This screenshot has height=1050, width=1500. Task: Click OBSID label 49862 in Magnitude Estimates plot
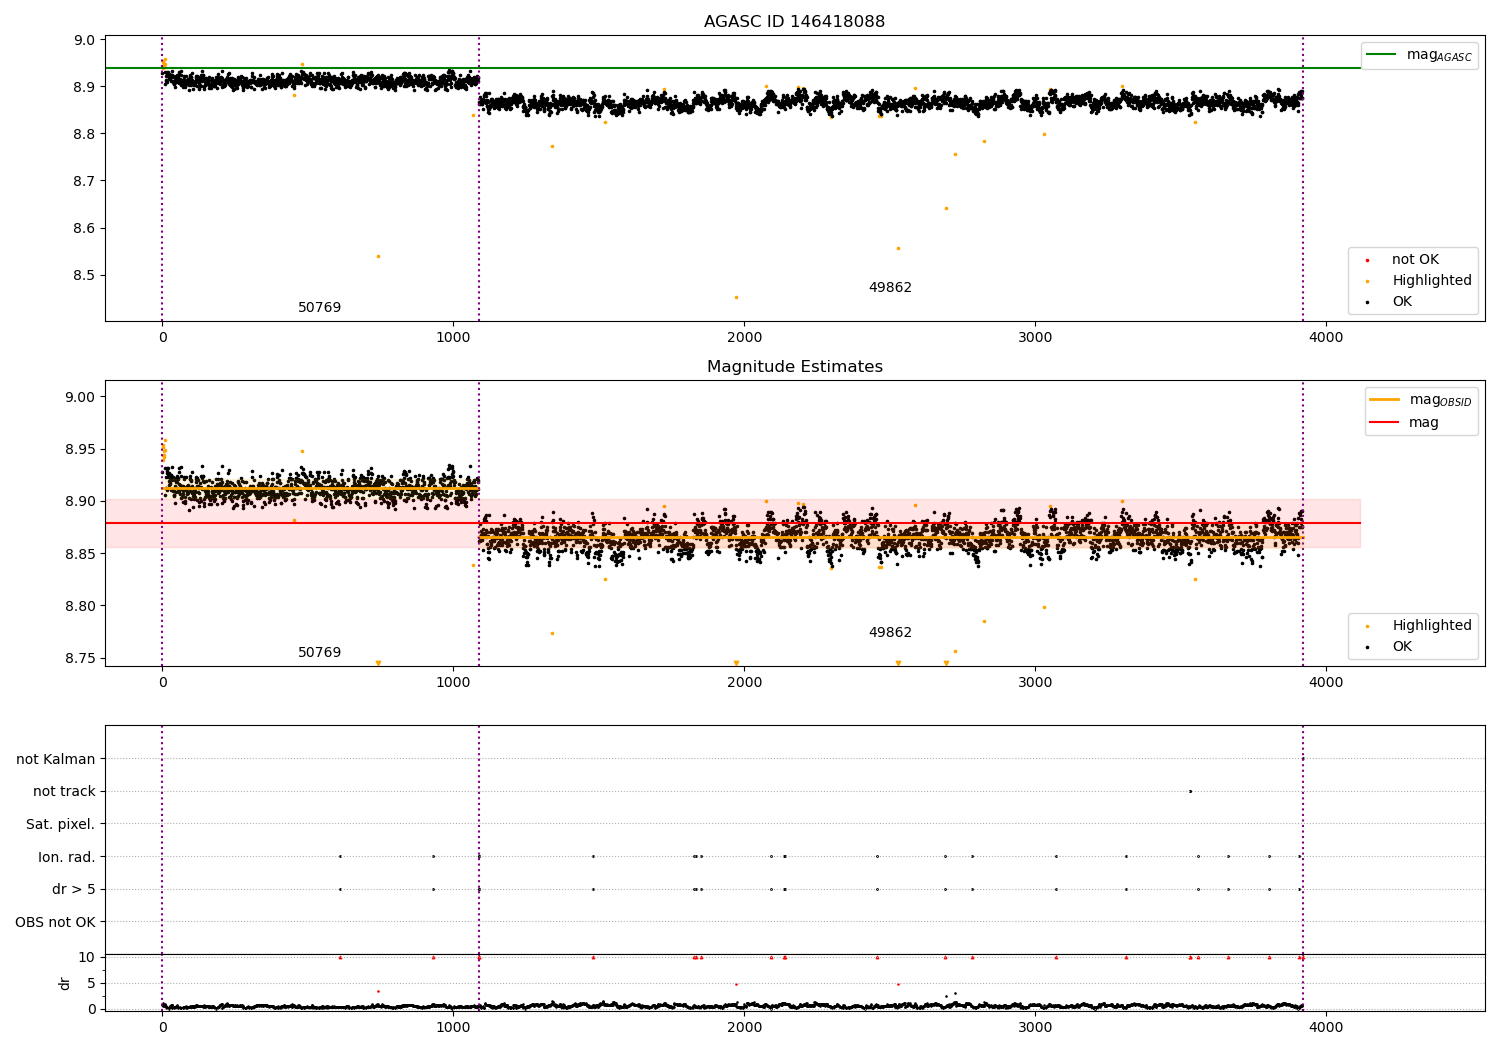[890, 633]
